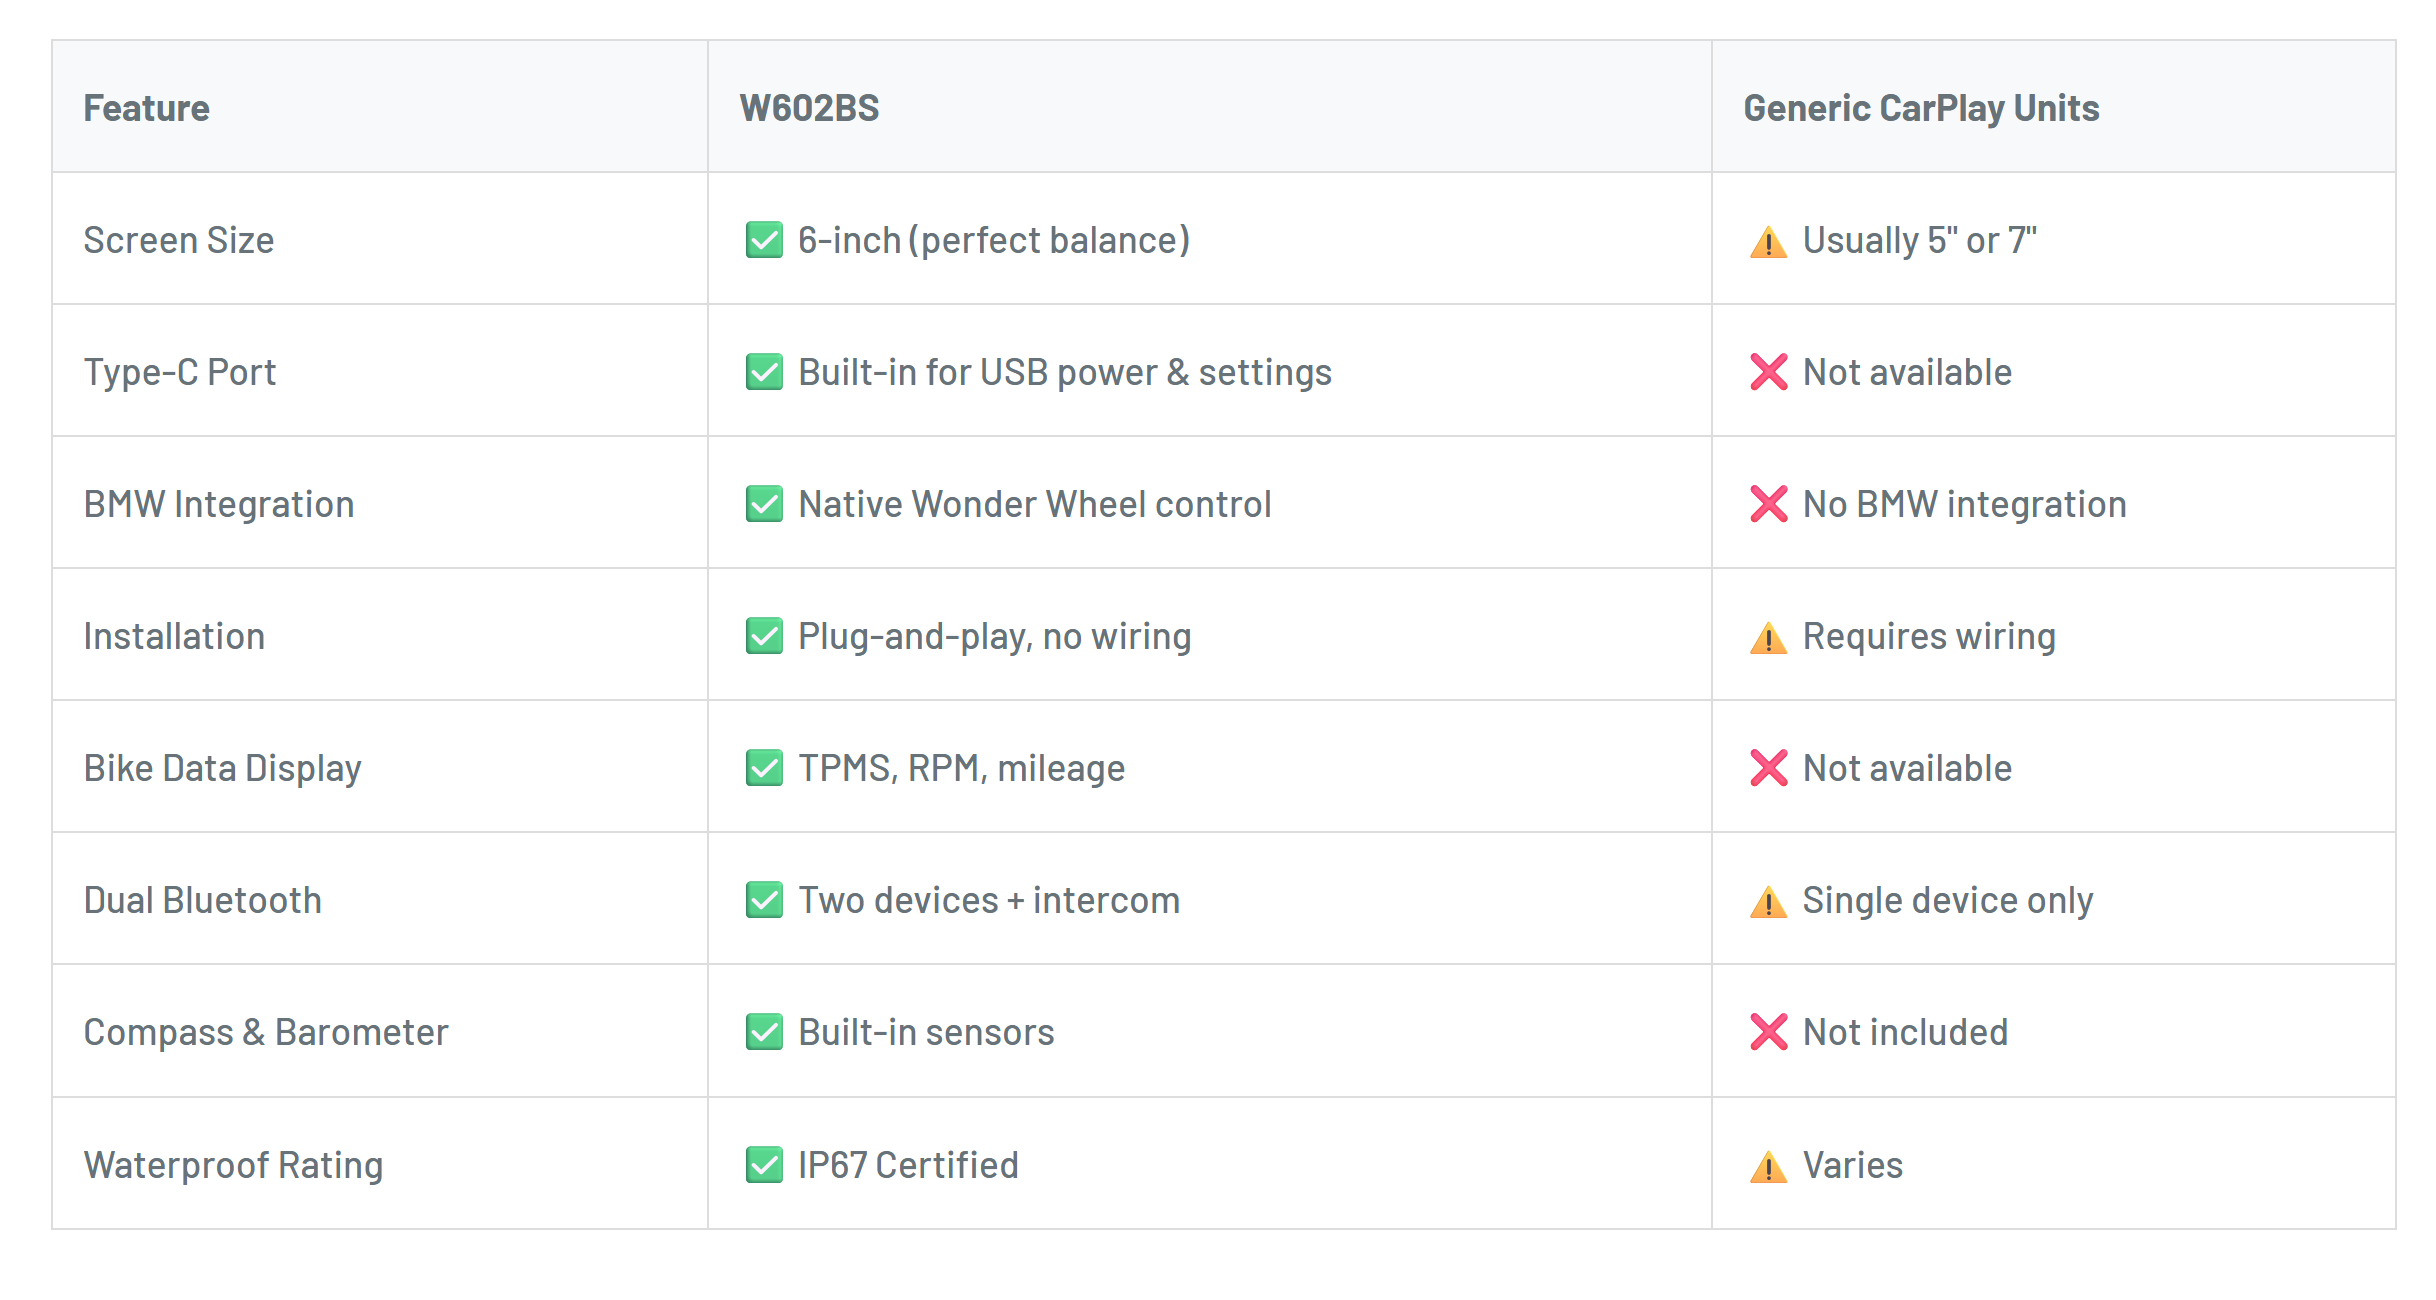
Task: Click the warning icon next to Requires wiring
Action: [x=1768, y=637]
